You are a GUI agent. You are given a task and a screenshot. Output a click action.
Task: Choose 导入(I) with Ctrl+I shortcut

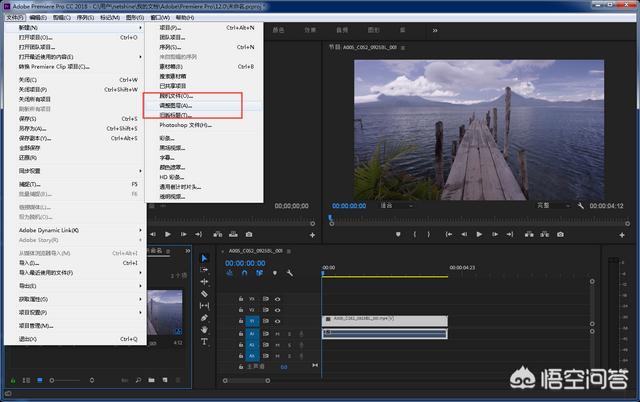point(76,263)
